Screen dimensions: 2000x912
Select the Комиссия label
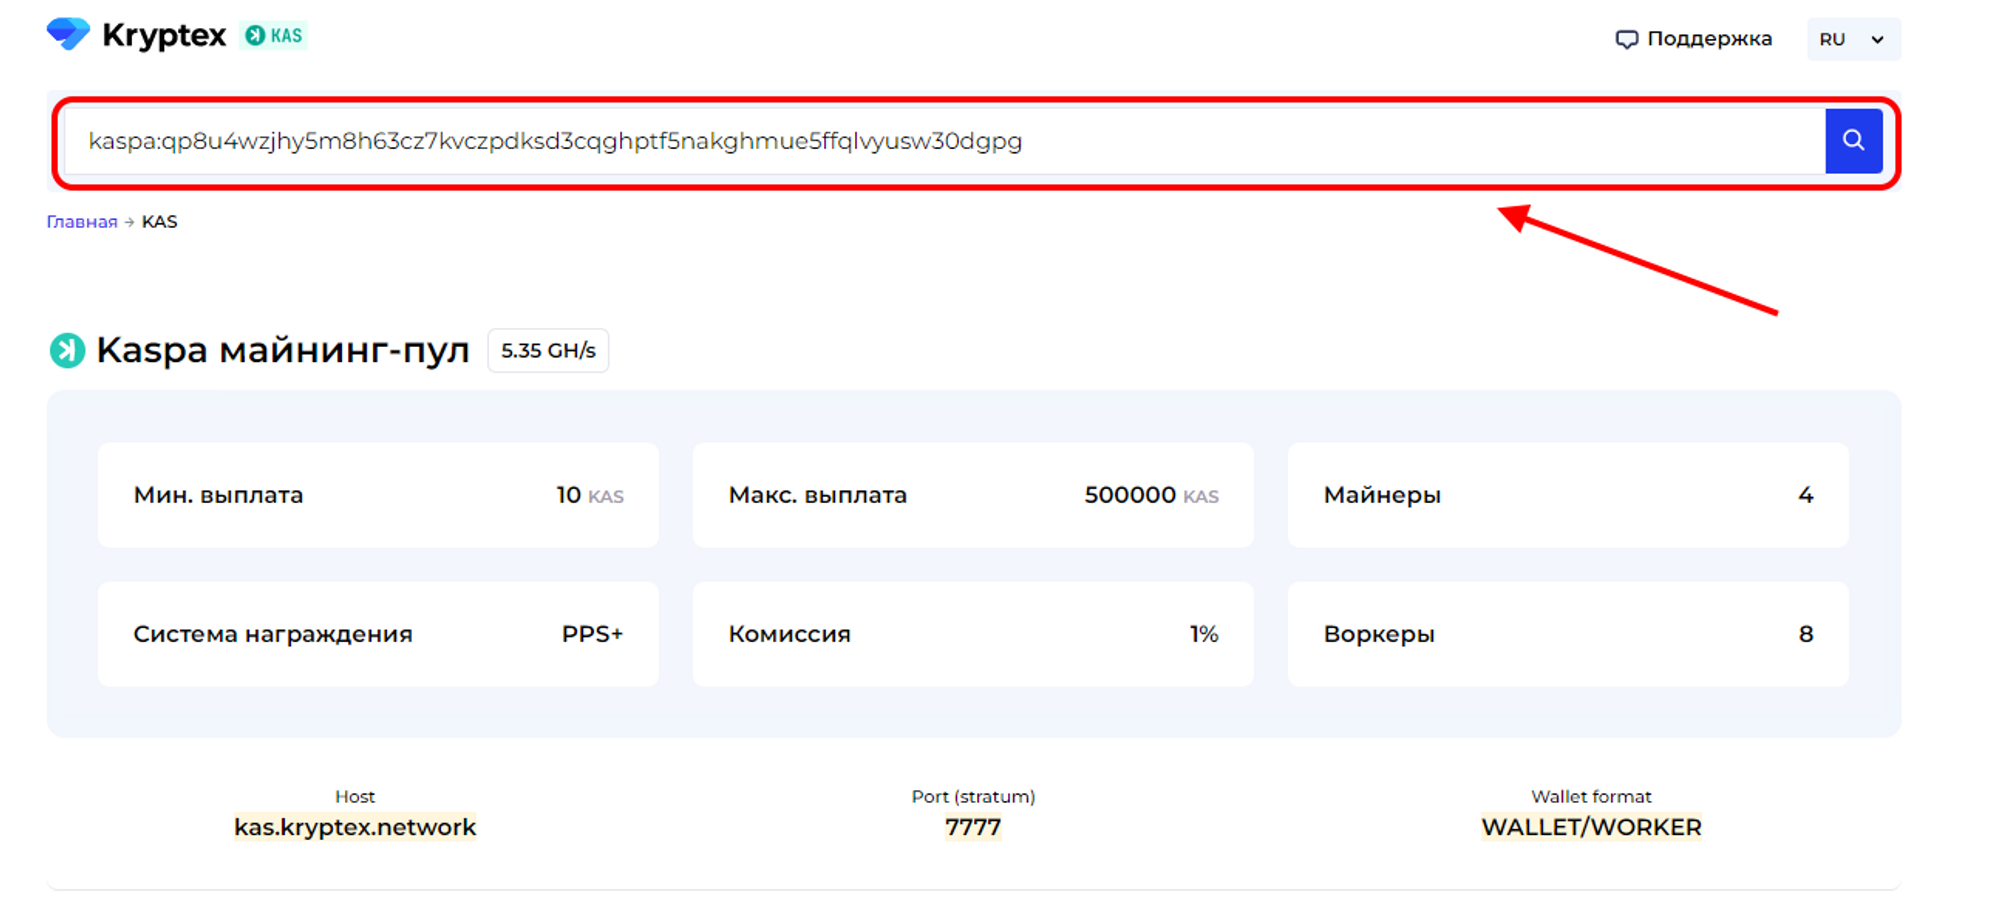[x=790, y=634]
